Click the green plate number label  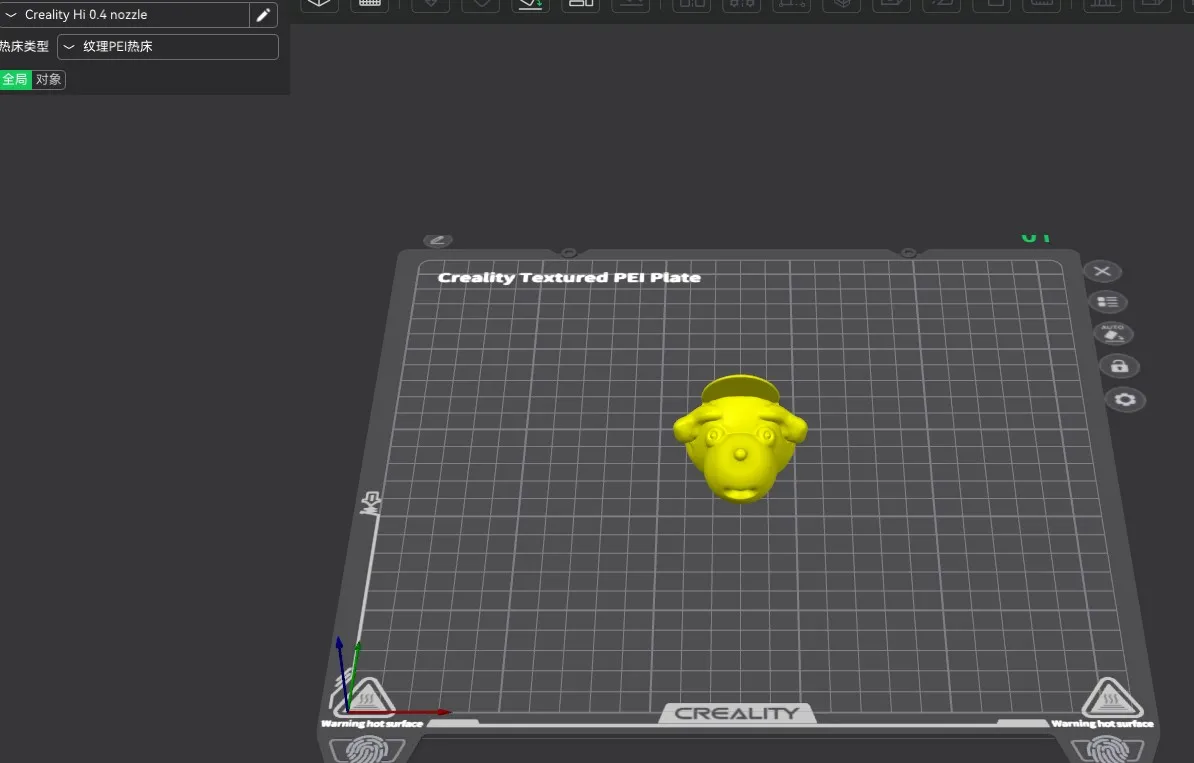(x=1035, y=238)
